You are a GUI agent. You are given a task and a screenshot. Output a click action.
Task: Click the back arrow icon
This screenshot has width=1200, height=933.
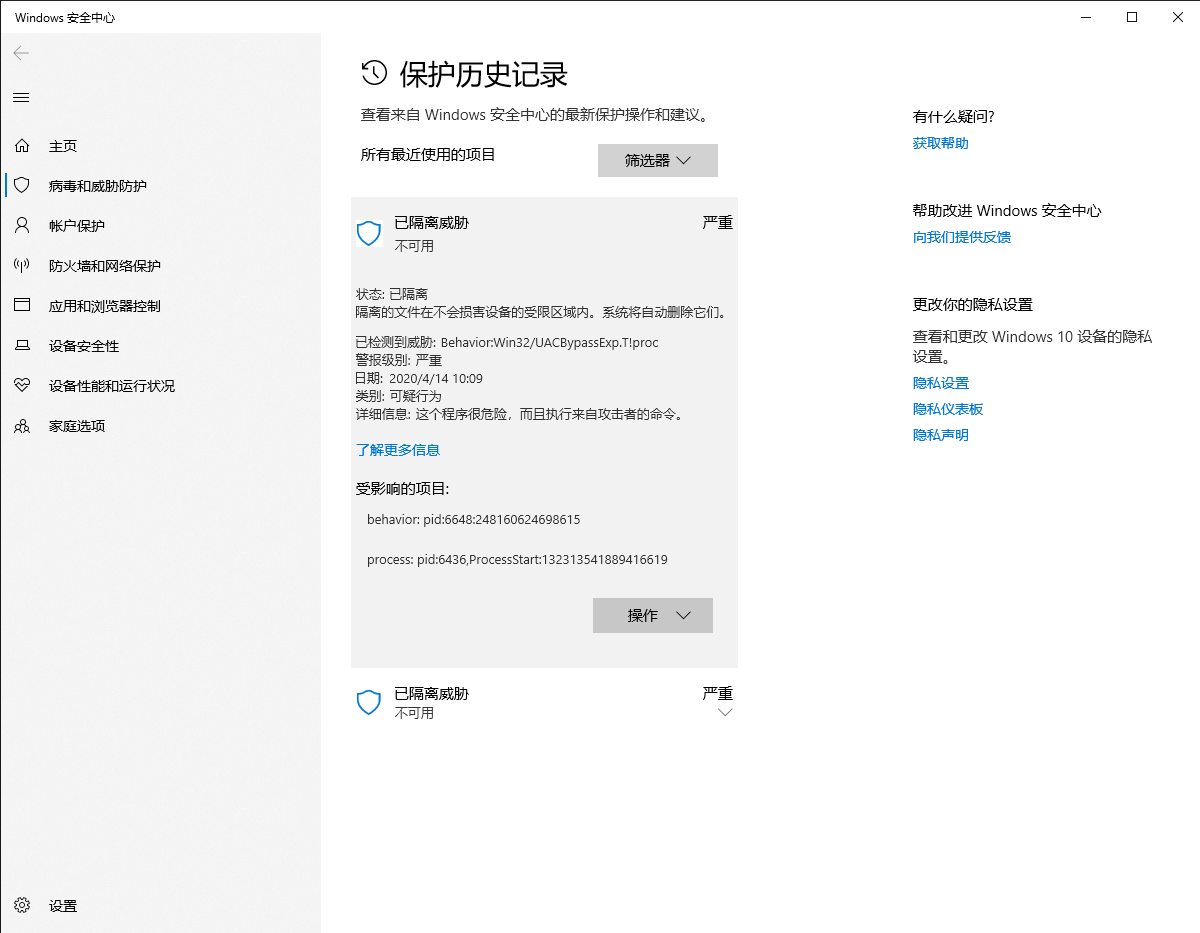21,53
